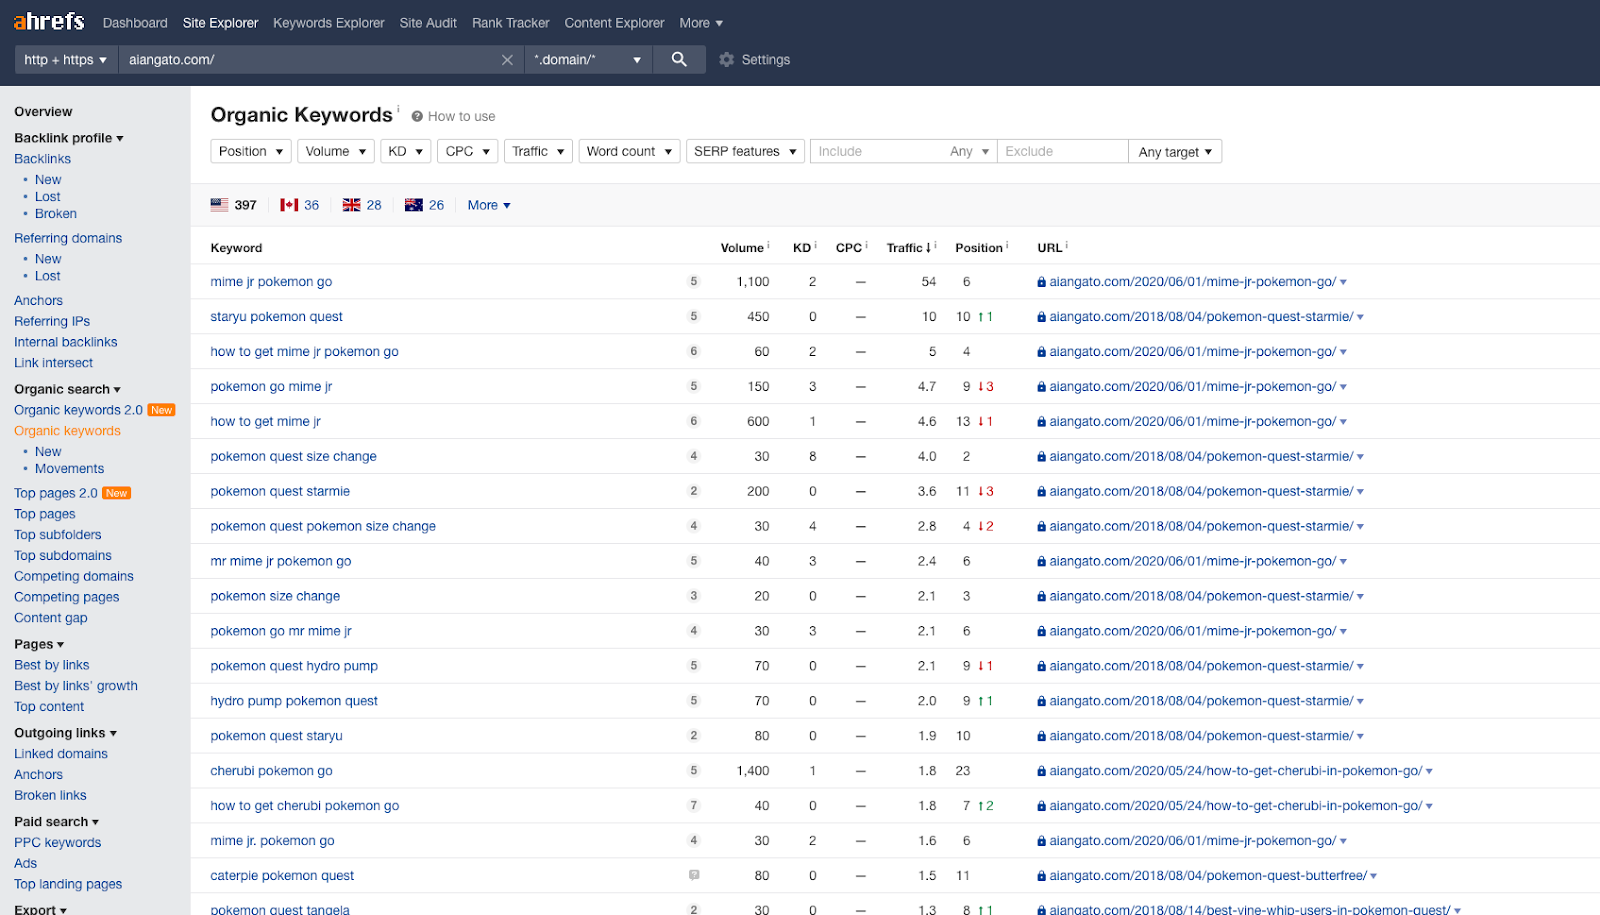Click SERP badge for mime jr. pokemon go
Viewport: 1600px width, 915px height.
[x=694, y=841]
